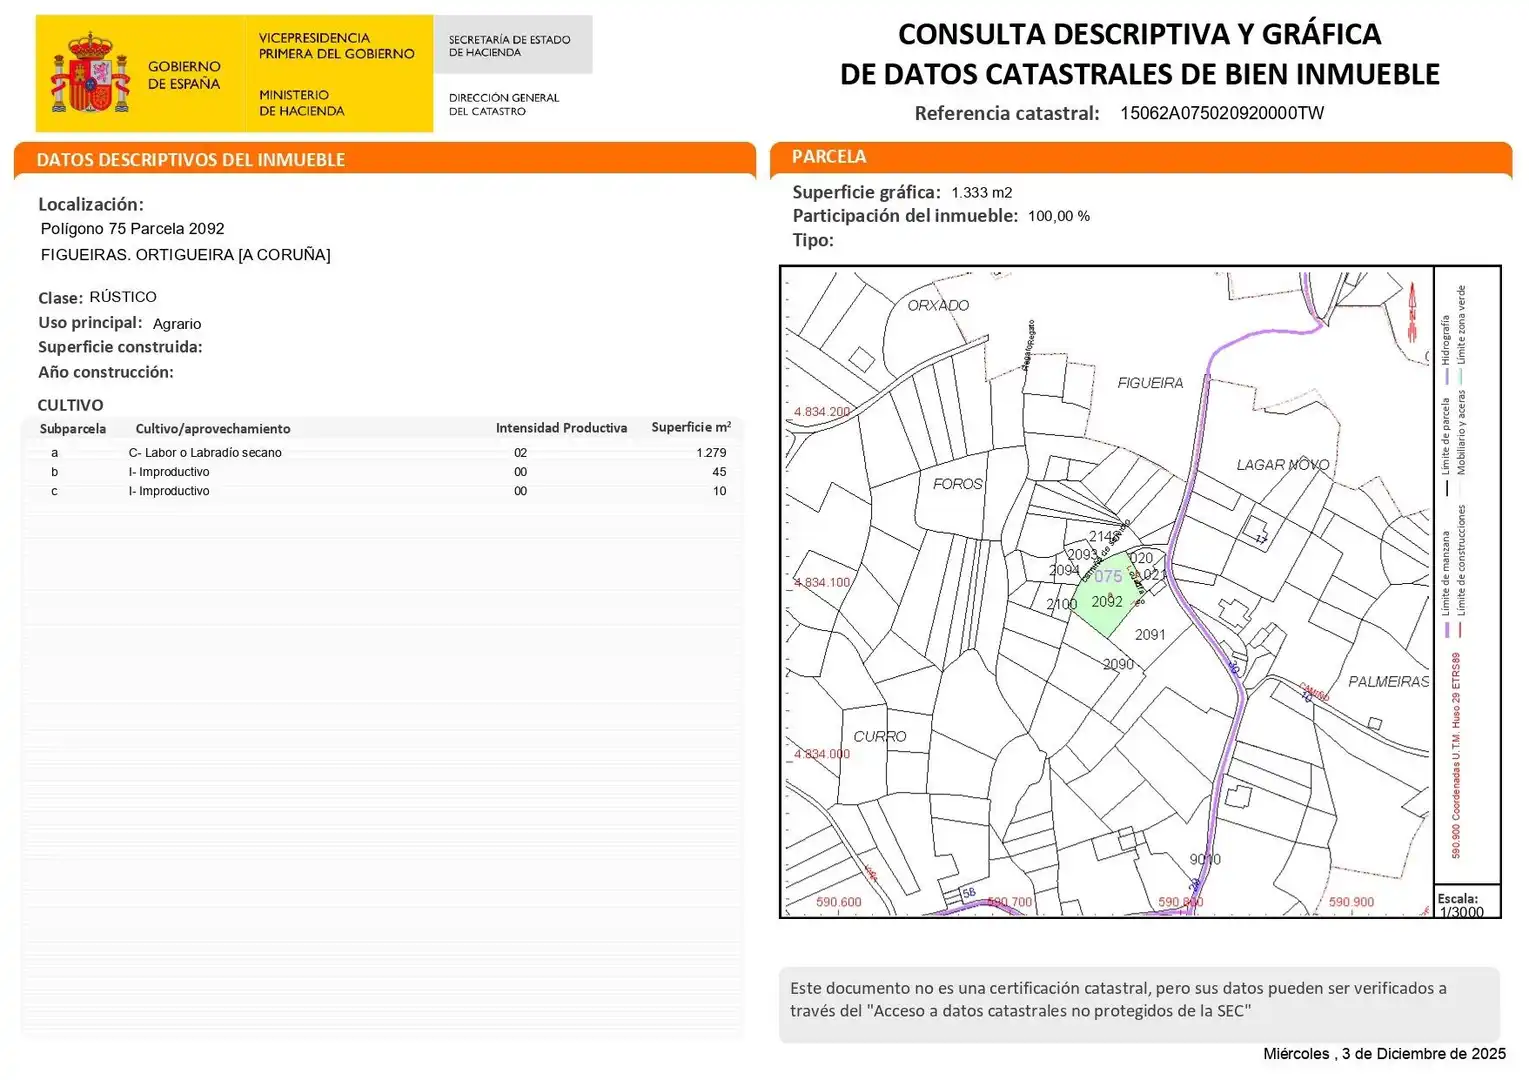The width and height of the screenshot is (1529, 1080).
Task: Click the 'Hidrografía' legend entry
Action: tap(1445, 349)
